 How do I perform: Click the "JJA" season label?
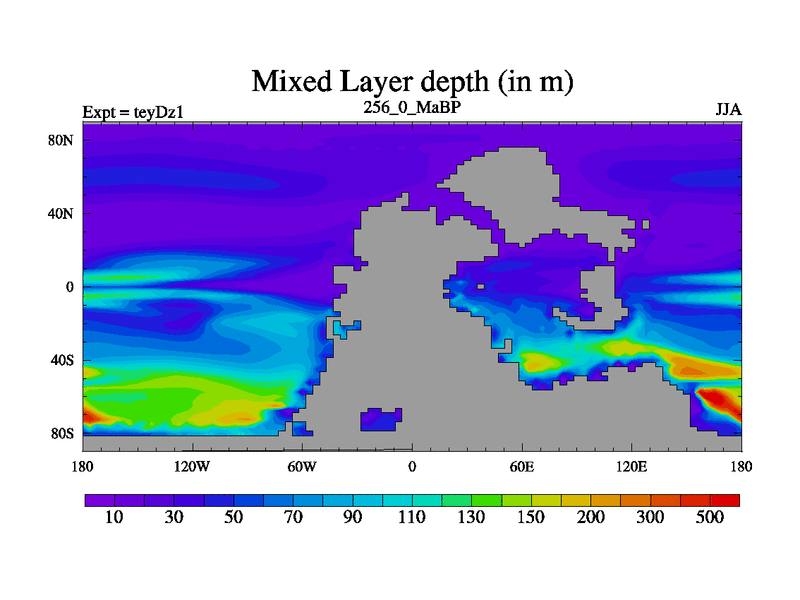pyautogui.click(x=728, y=110)
